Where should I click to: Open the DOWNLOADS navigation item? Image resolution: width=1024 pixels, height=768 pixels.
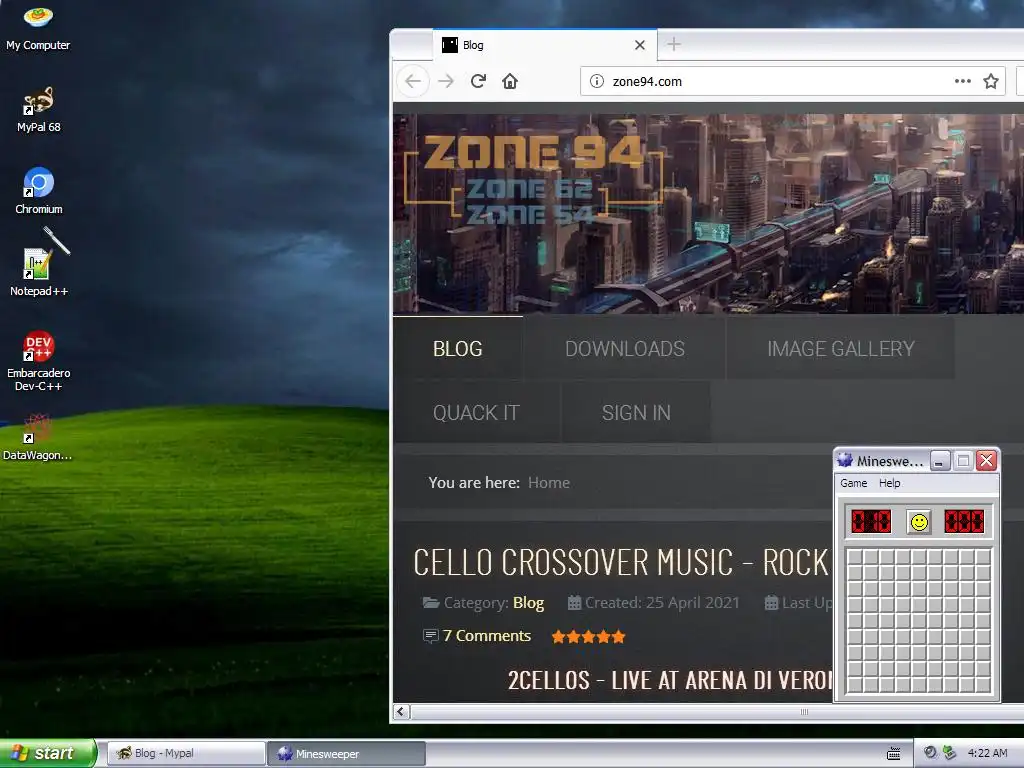point(625,349)
